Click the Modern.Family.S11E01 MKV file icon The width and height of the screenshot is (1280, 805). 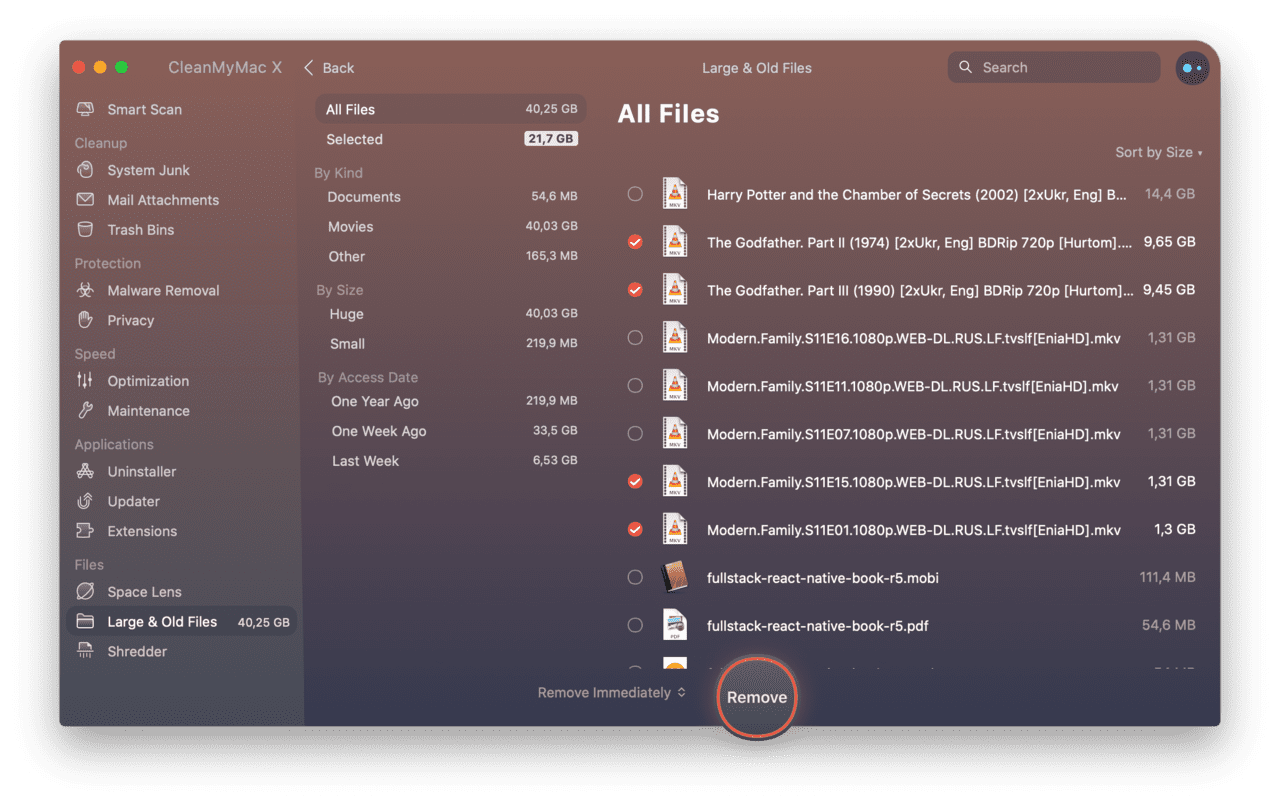(x=676, y=529)
